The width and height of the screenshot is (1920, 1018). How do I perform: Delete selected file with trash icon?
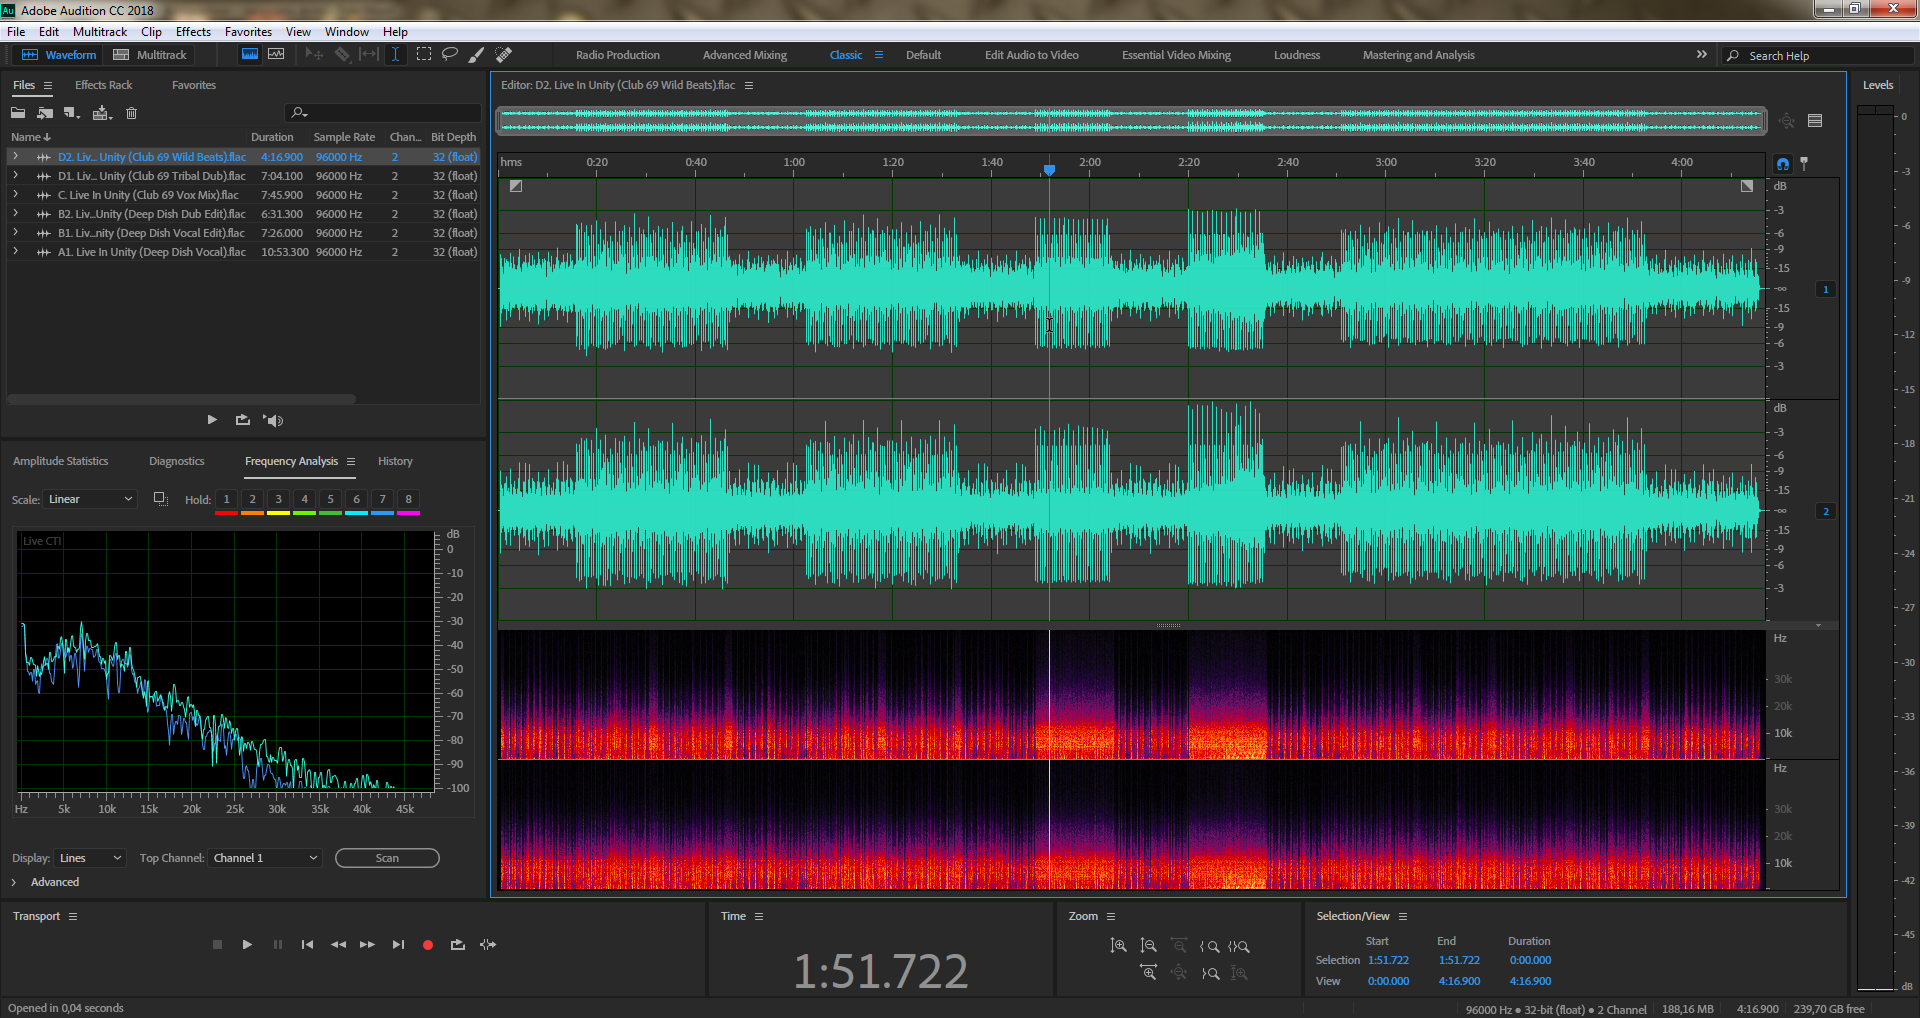131,113
